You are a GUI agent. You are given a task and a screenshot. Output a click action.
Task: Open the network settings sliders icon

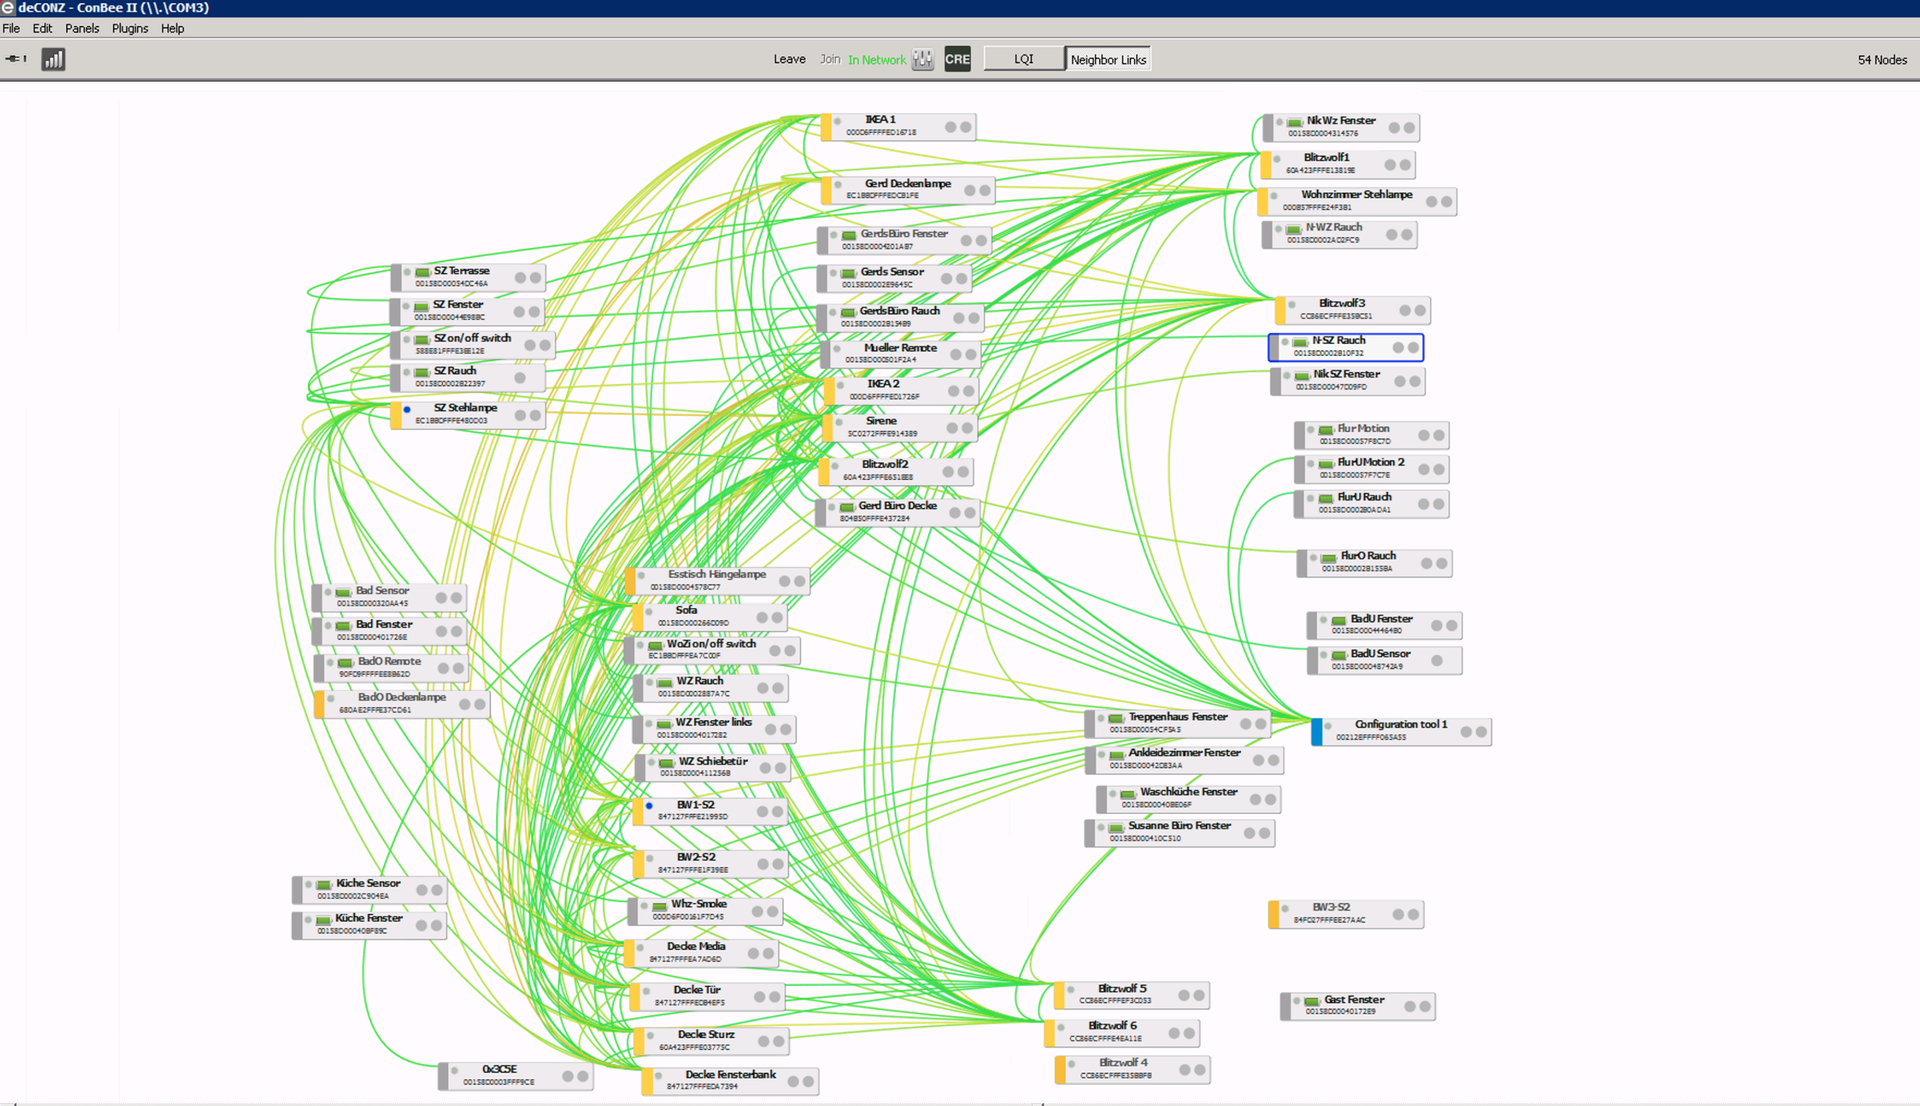923,60
